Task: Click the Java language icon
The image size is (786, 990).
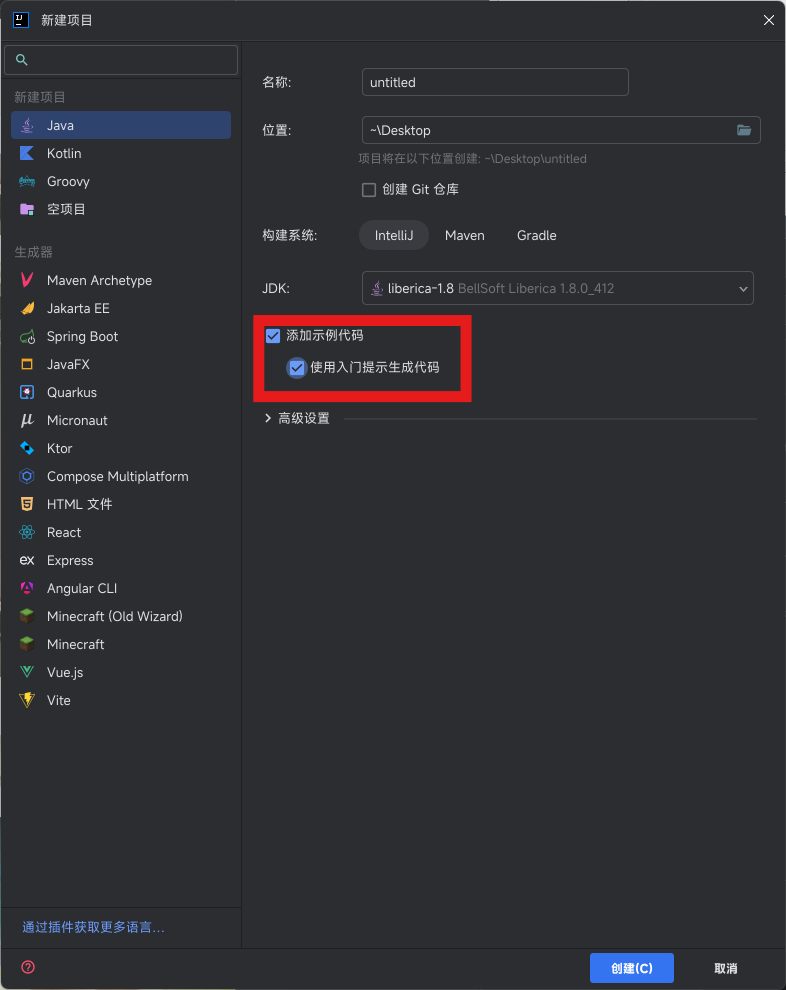Action: [27, 125]
